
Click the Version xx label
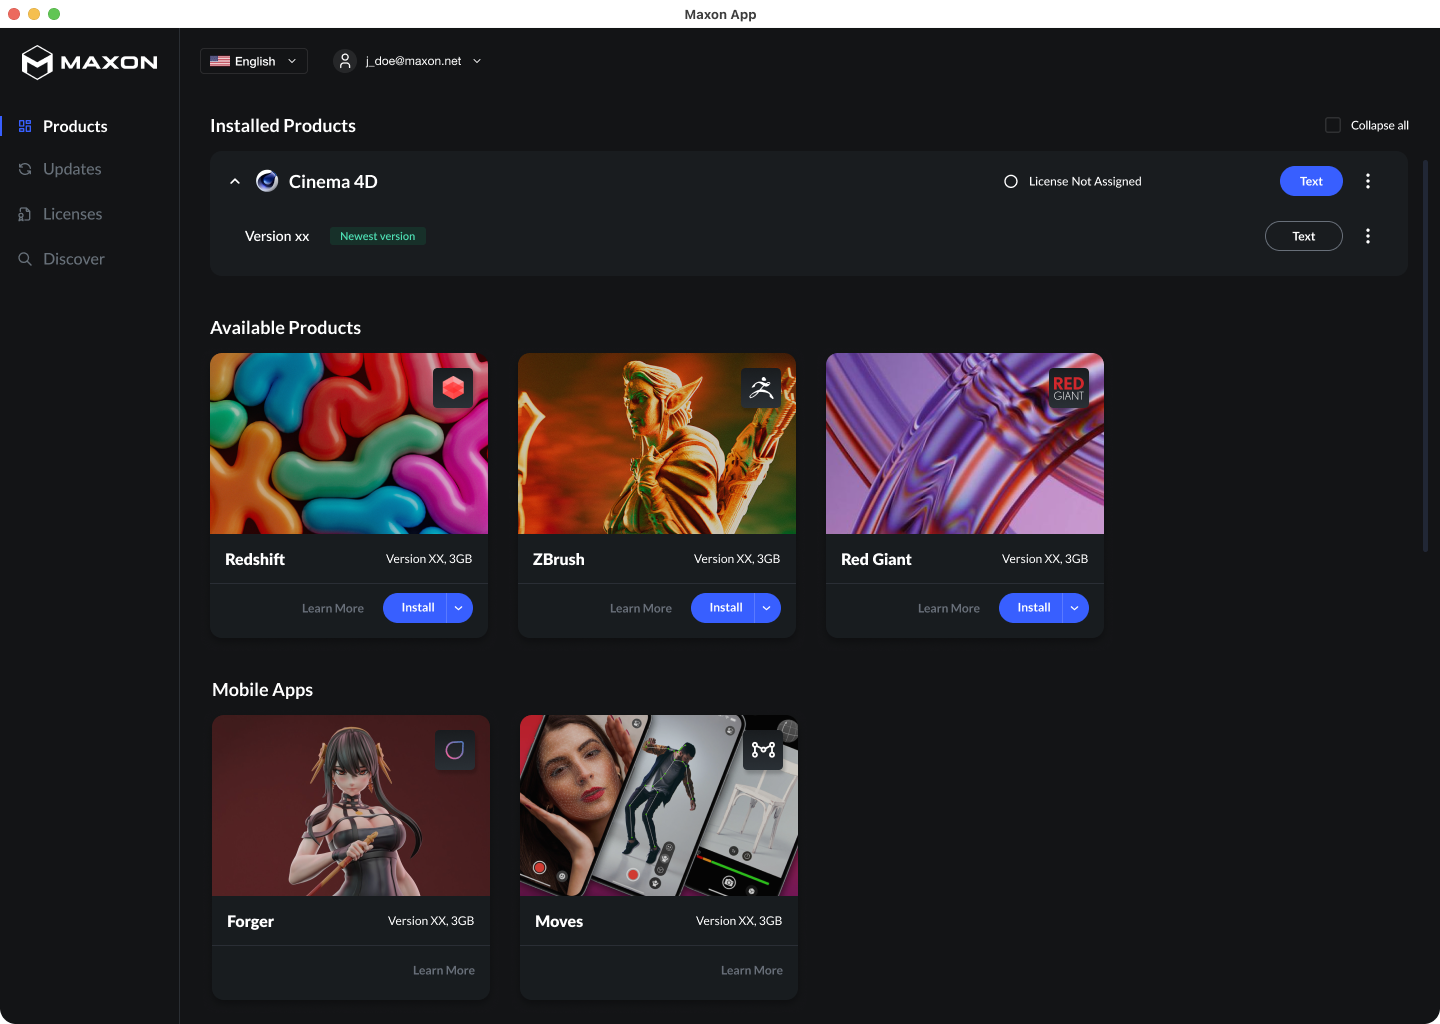click(277, 236)
